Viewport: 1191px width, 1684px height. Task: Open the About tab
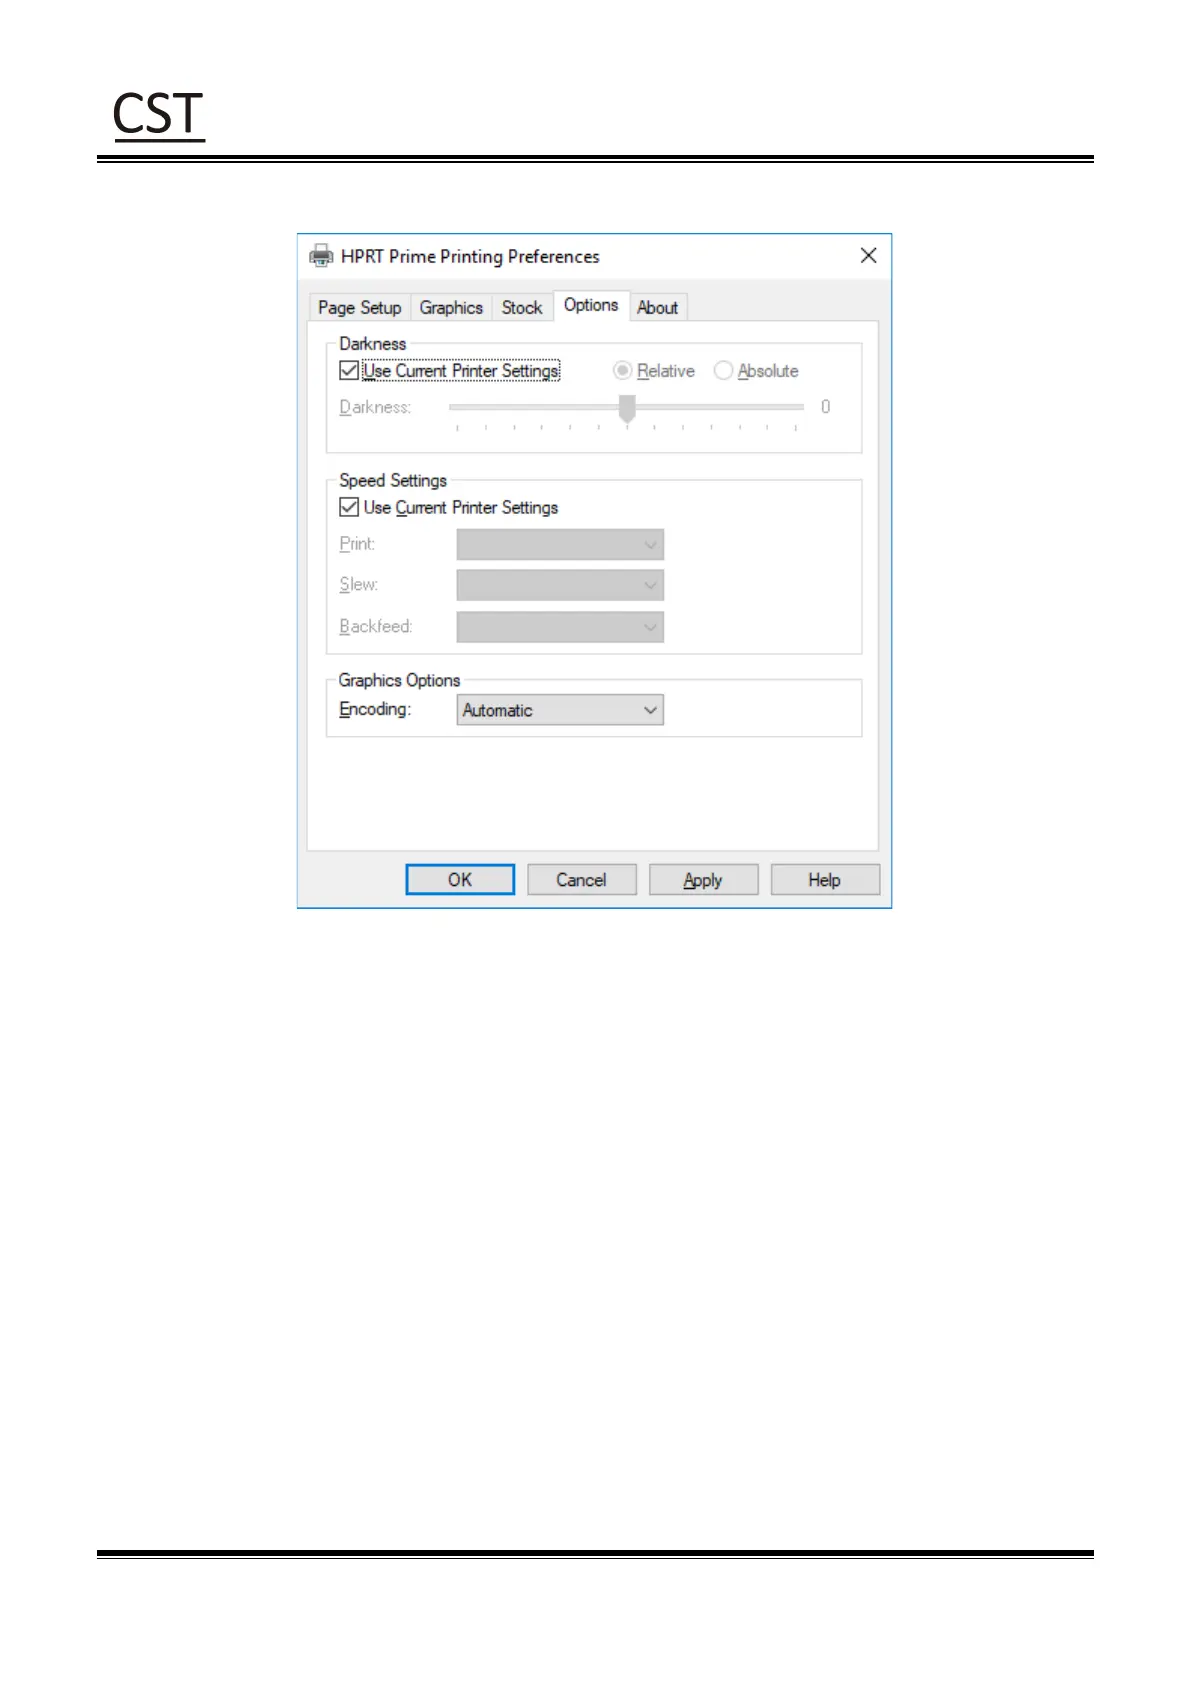tap(657, 308)
